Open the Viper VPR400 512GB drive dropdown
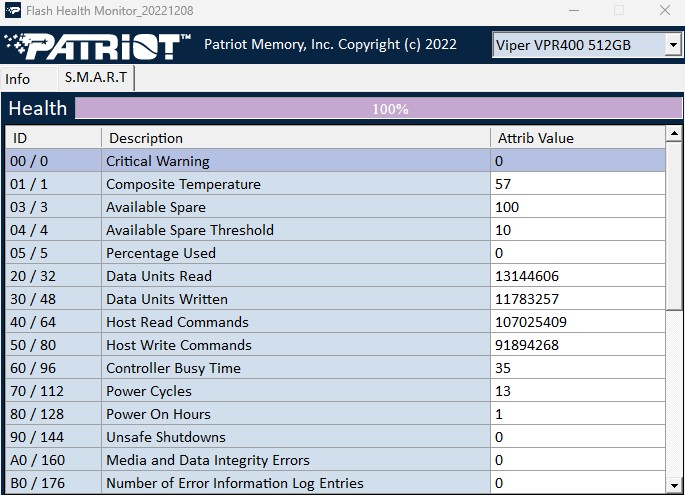The width and height of the screenshot is (685, 495). pyautogui.click(x=672, y=45)
